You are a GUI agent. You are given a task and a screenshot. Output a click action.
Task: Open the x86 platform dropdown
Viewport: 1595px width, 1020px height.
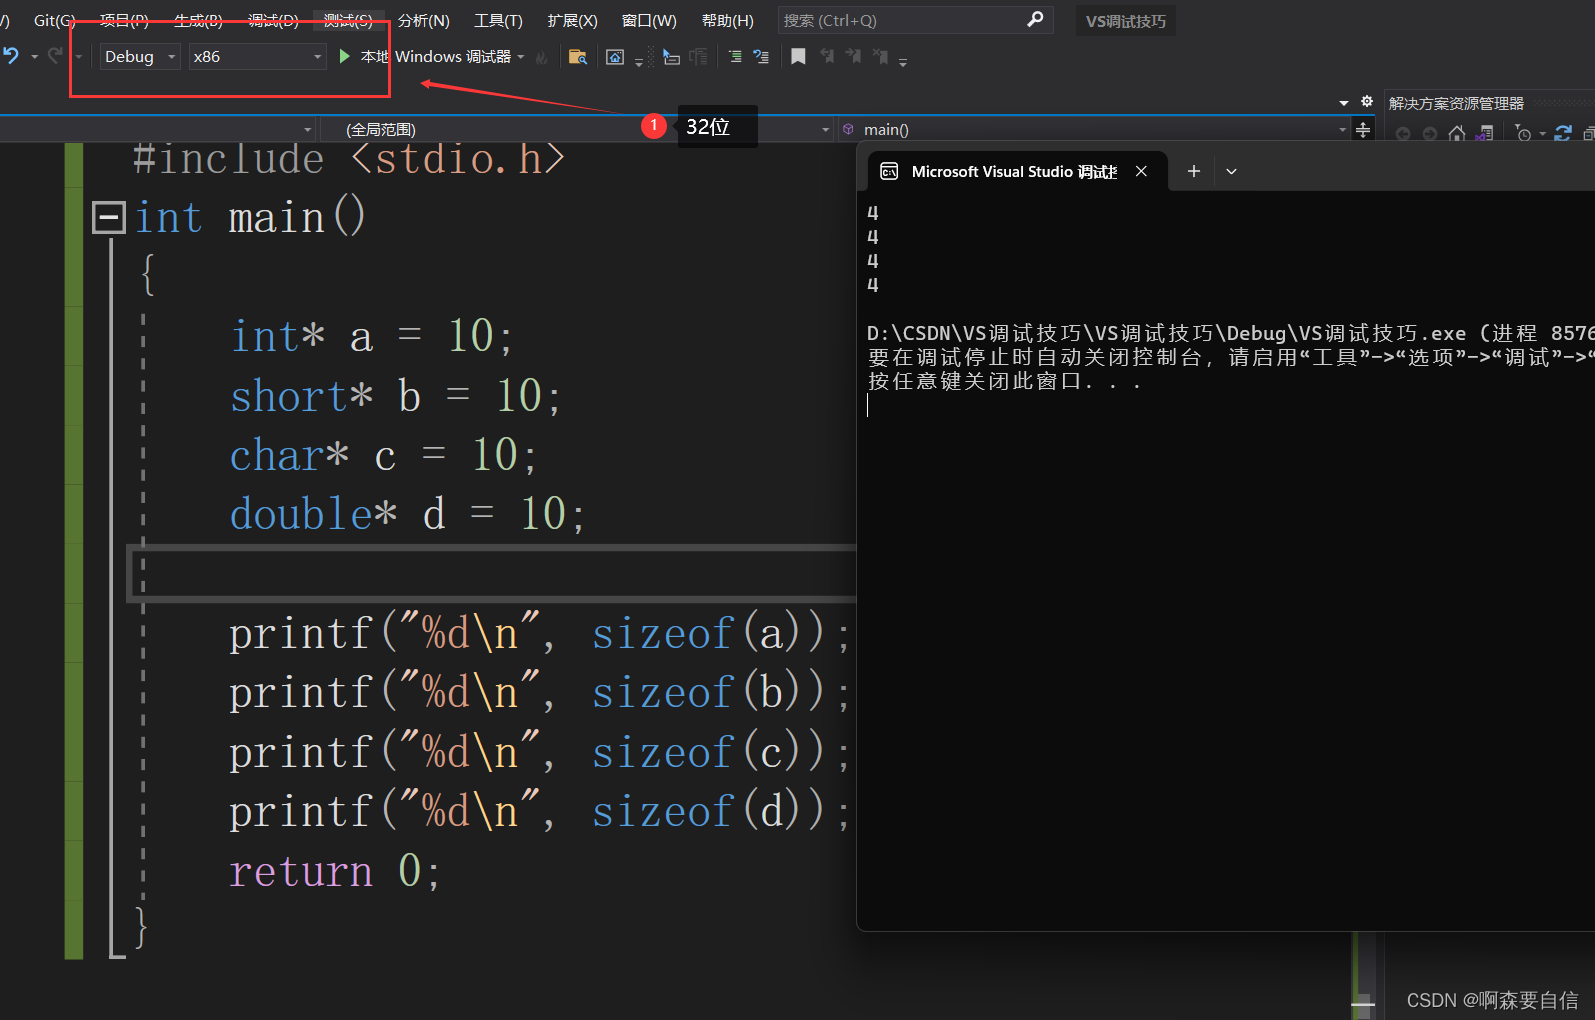(257, 56)
